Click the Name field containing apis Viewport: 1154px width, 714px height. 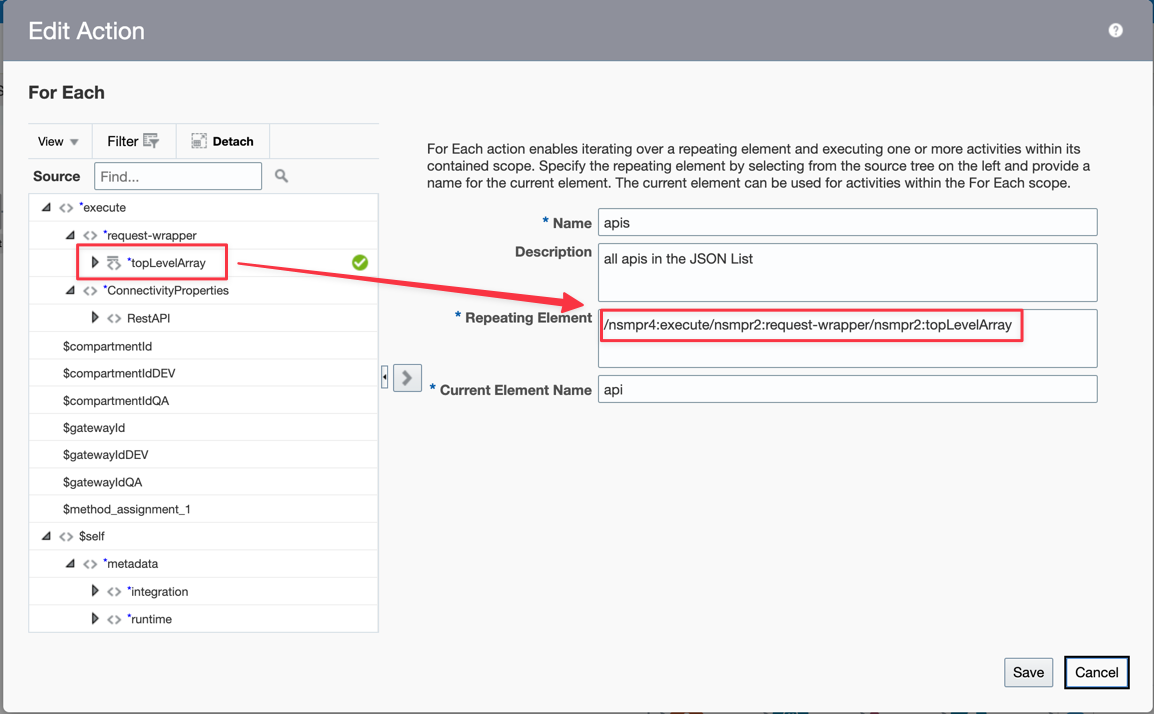click(x=847, y=222)
